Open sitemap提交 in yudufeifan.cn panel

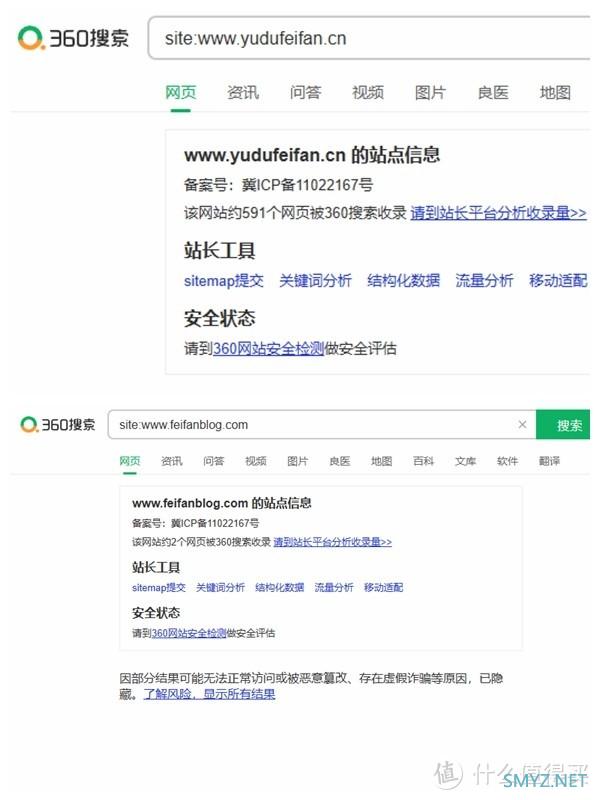(223, 281)
